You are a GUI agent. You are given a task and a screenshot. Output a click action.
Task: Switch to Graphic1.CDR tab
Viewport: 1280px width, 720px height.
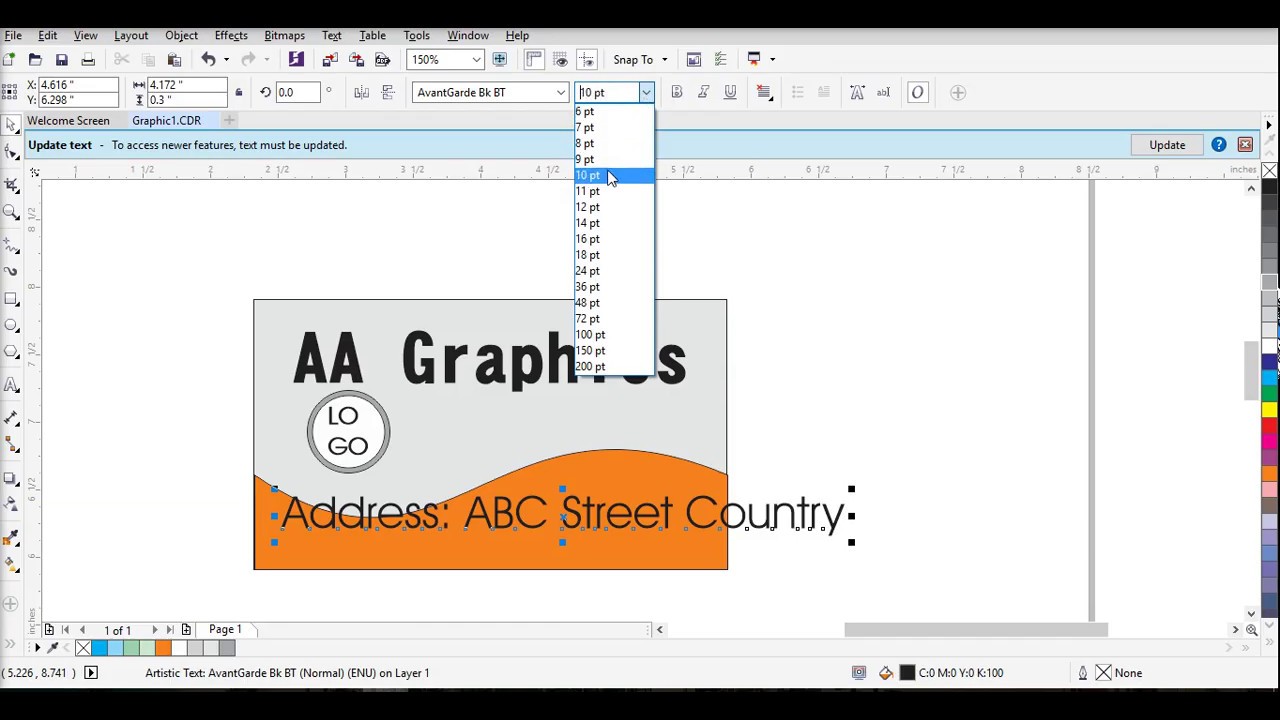click(166, 121)
